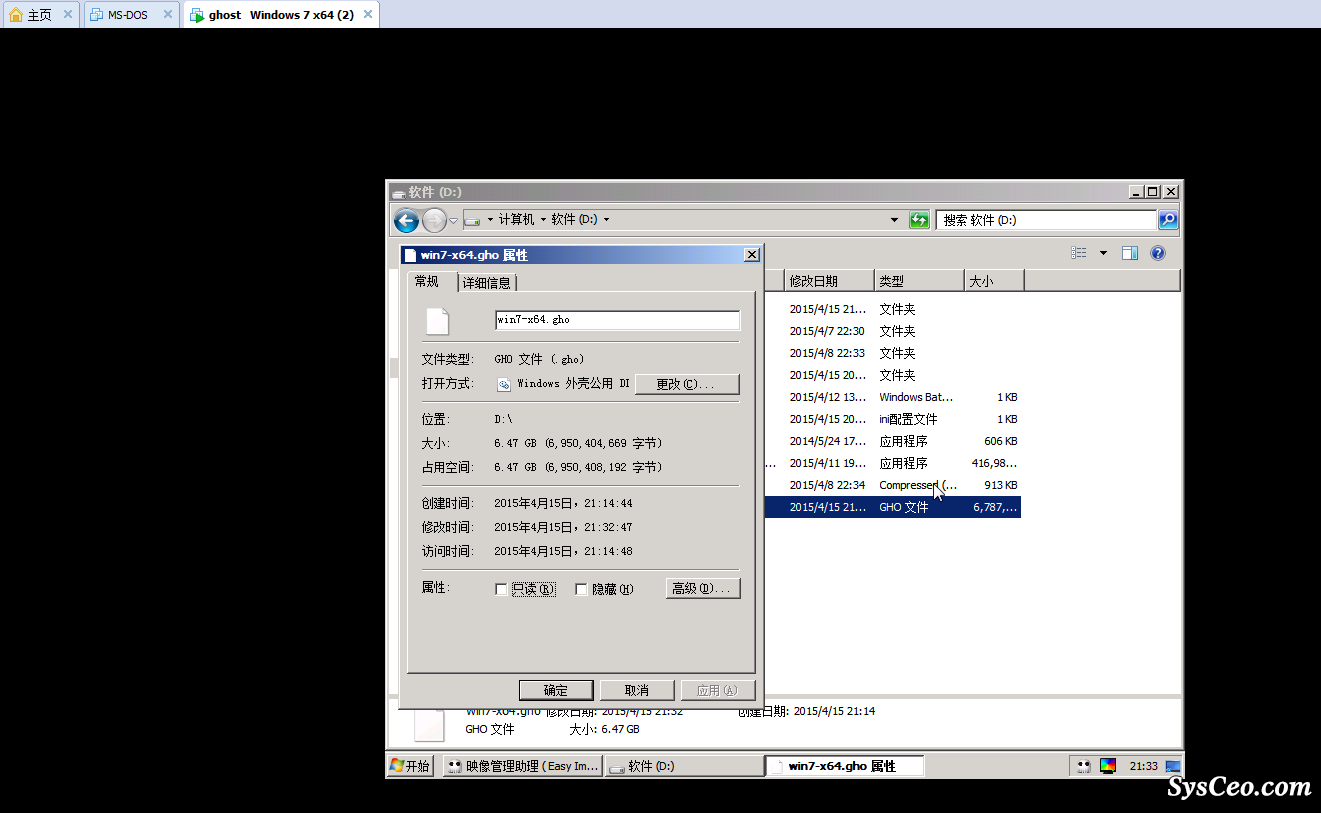Toggle the preview pane icon

pos(1130,253)
